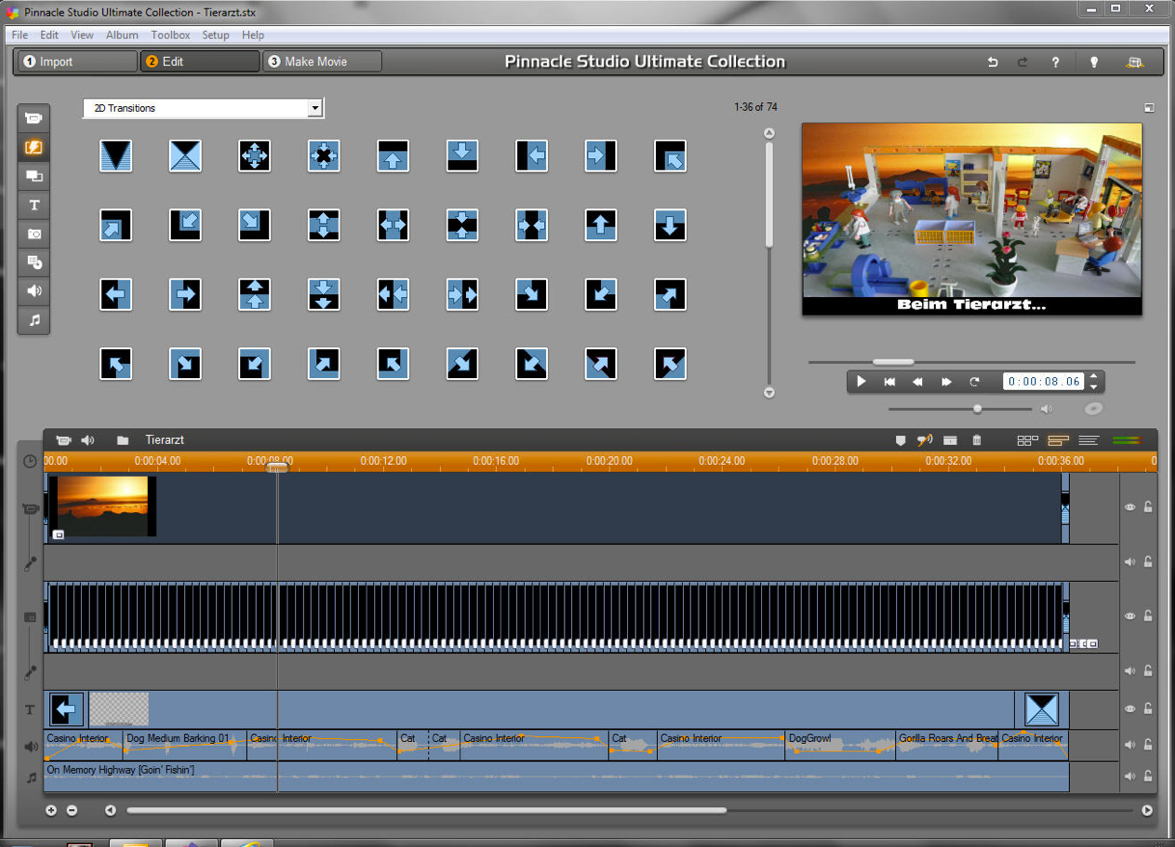Open the Sound Effects album section
Image resolution: width=1175 pixels, height=847 pixels.
[34, 291]
